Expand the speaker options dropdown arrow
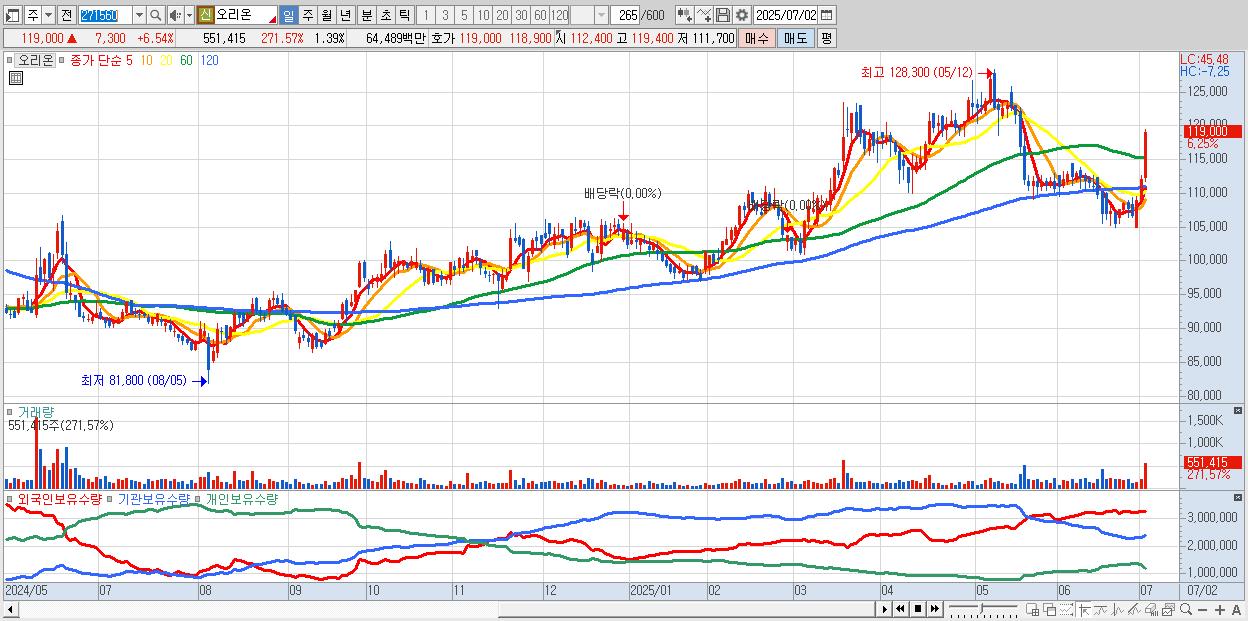This screenshot has height=621, width=1248. coord(189,15)
